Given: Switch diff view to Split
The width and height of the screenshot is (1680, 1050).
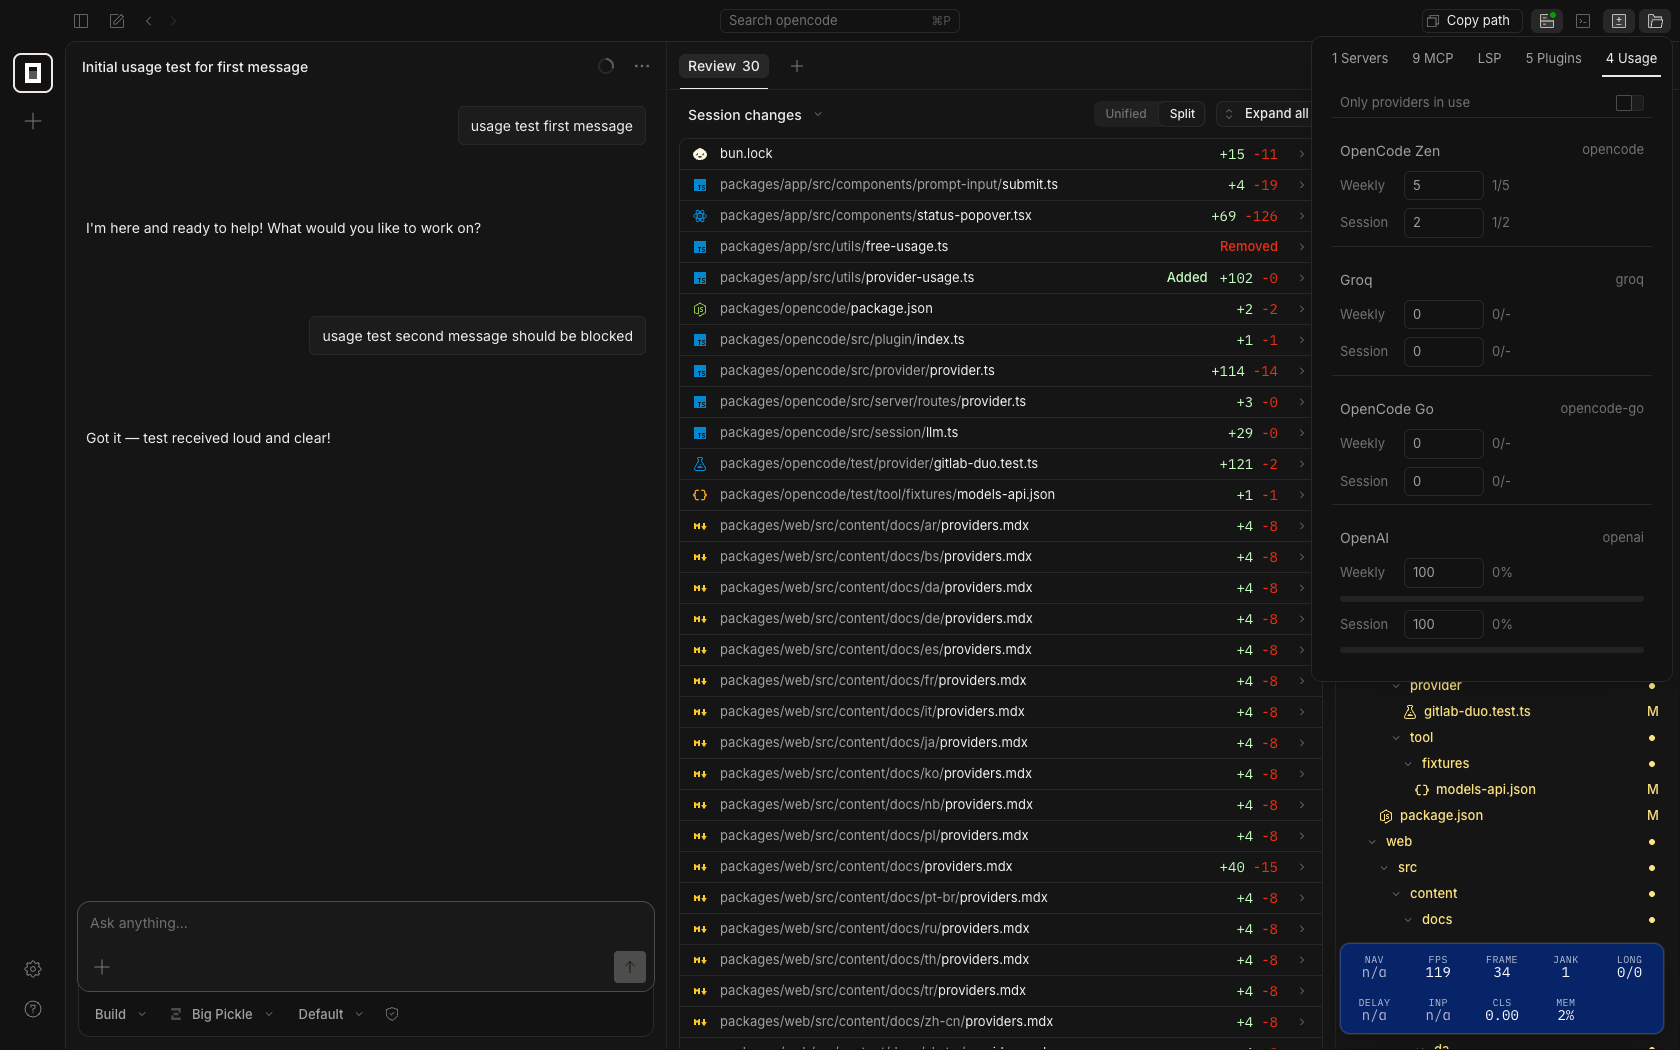Looking at the screenshot, I should (x=1182, y=114).
